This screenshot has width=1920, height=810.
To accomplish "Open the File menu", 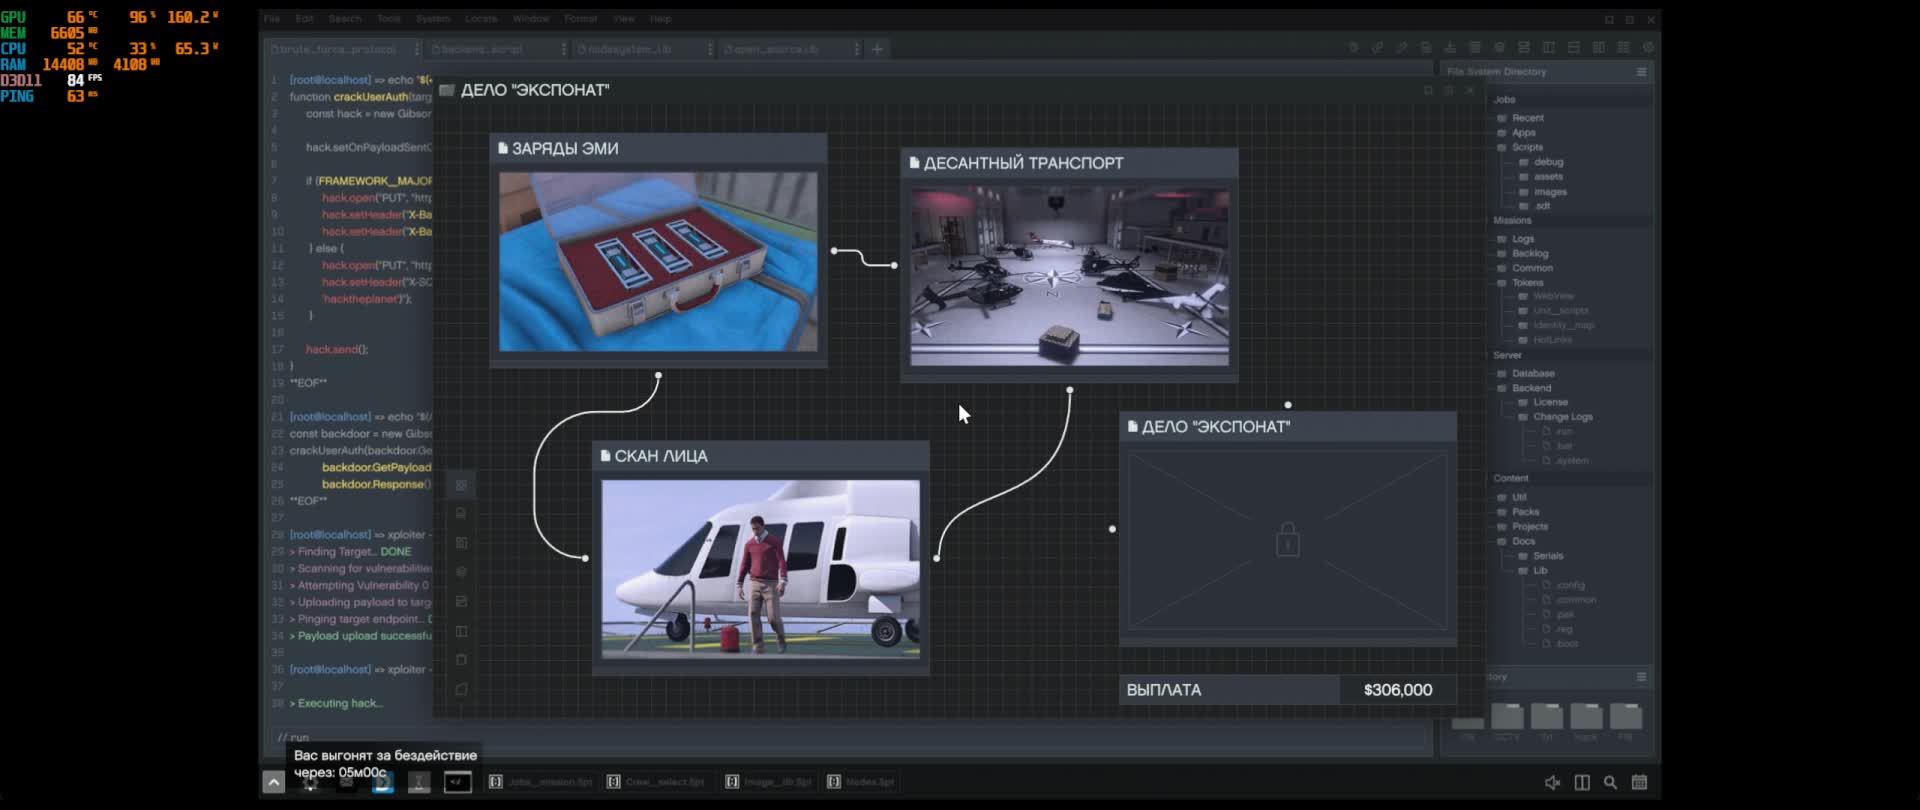I will pyautogui.click(x=272, y=19).
